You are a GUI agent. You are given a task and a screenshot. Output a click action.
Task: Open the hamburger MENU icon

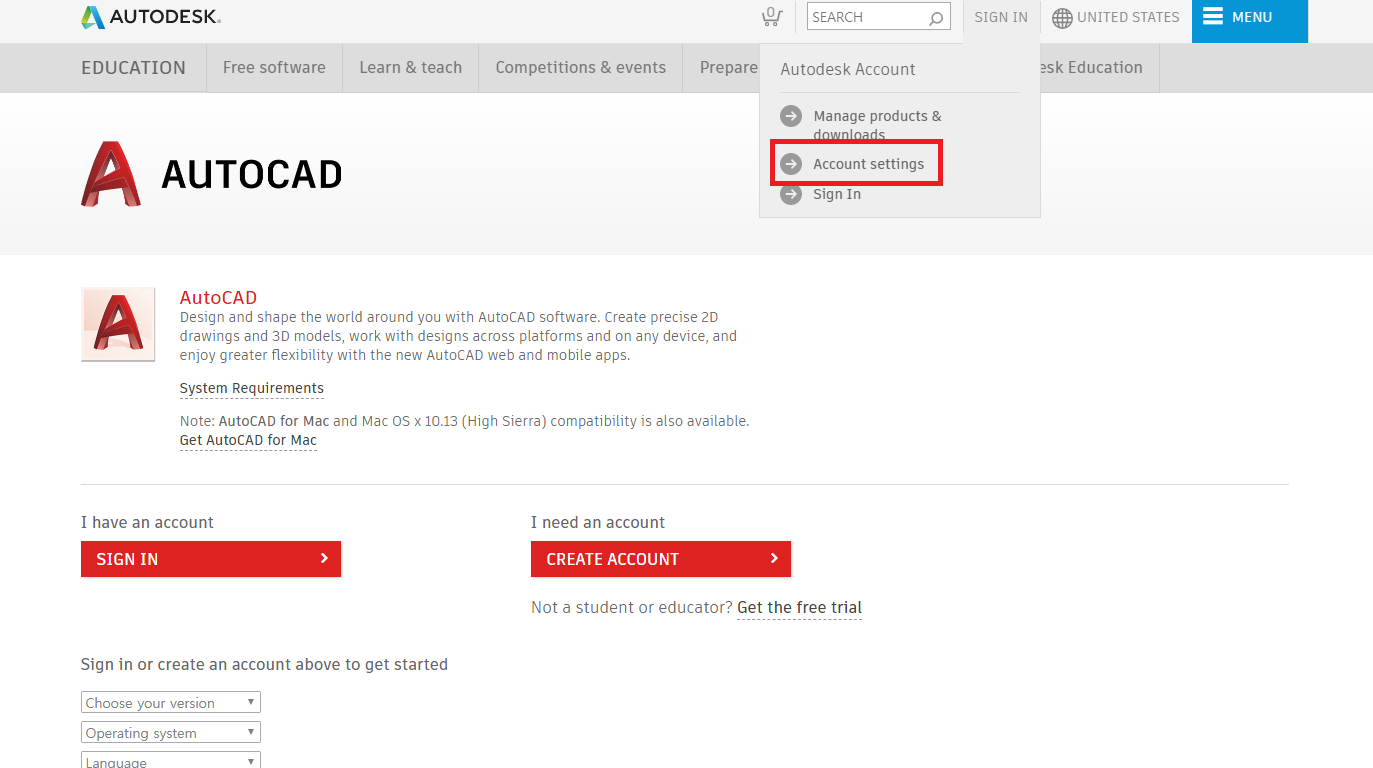pyautogui.click(x=1213, y=16)
